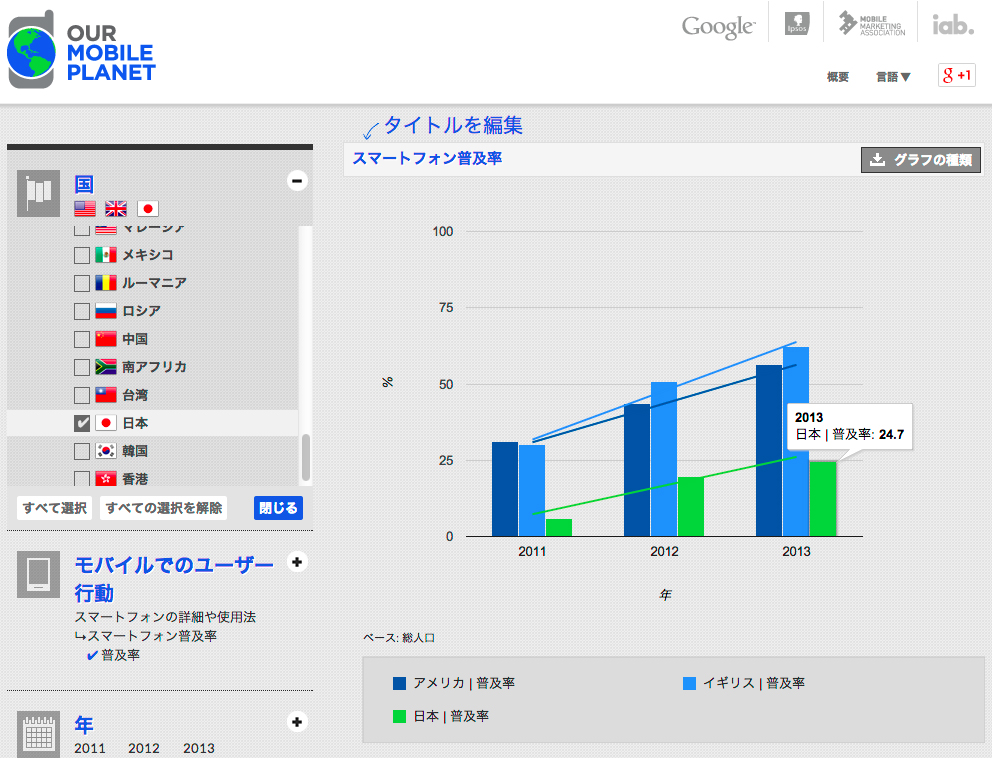Click the Mobile Marketing Association logo

click(871, 24)
